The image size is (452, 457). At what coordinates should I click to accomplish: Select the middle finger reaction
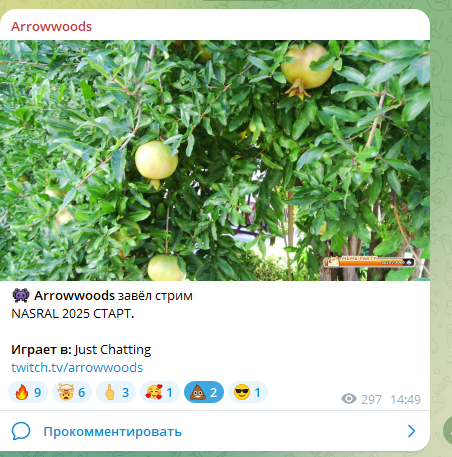pos(116,392)
